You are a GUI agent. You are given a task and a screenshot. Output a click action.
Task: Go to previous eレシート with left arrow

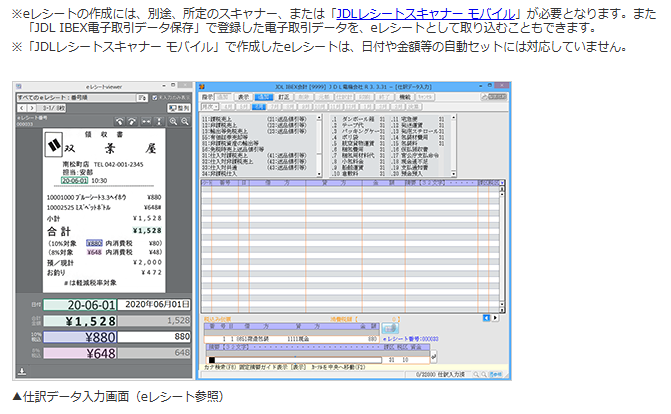22,108
